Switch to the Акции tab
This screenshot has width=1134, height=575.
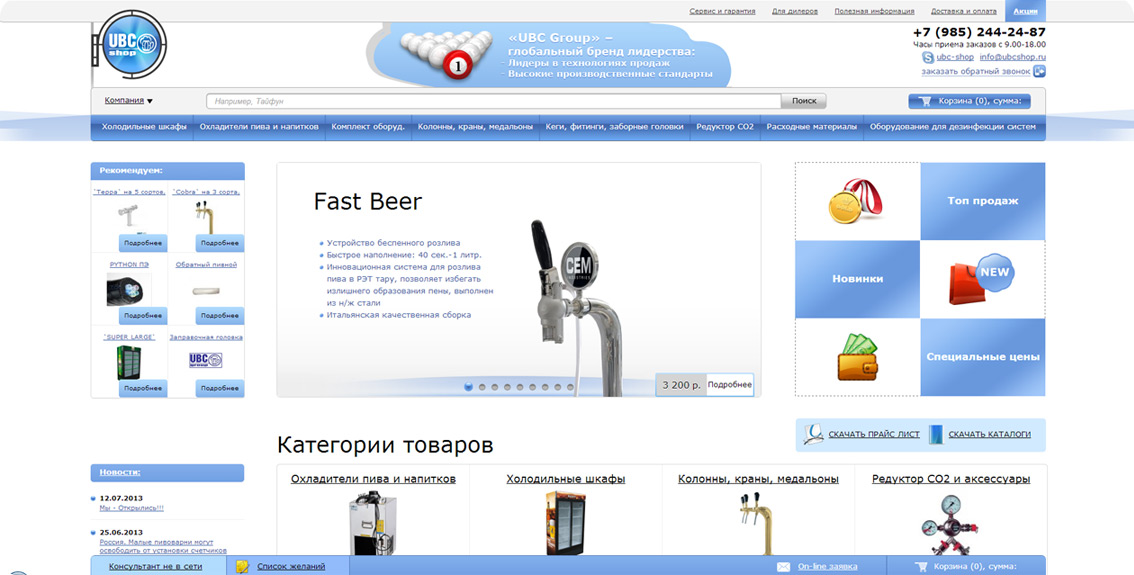(1025, 11)
